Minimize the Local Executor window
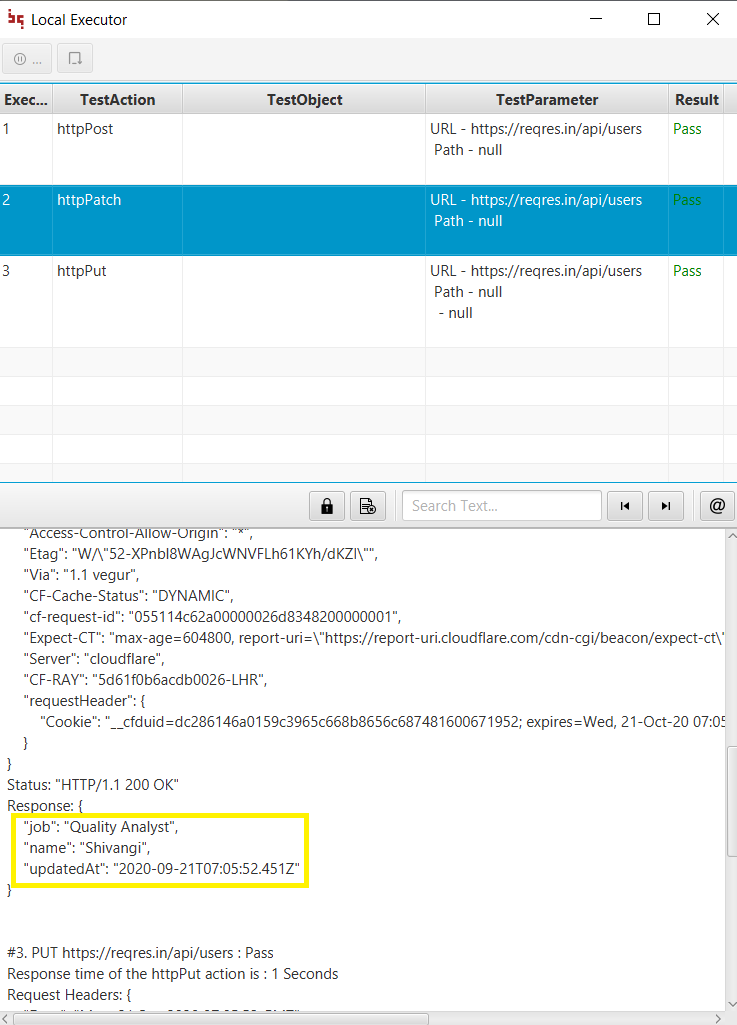Image resolution: width=737 pixels, height=1025 pixels. pyautogui.click(x=596, y=20)
